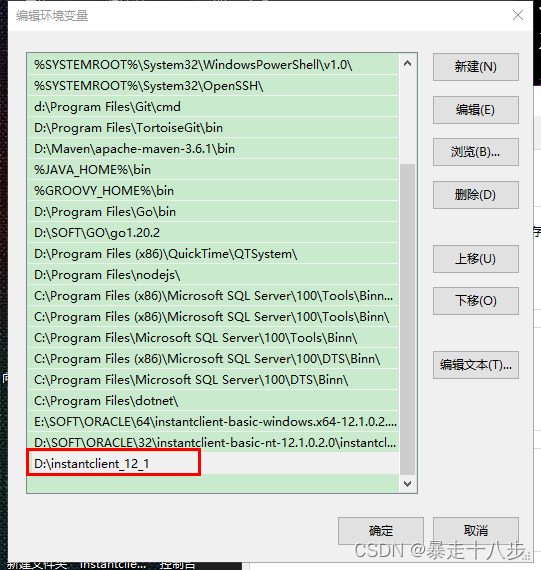Click the scroll up arrow in path list
This screenshot has width=541, height=570.
click(x=408, y=64)
